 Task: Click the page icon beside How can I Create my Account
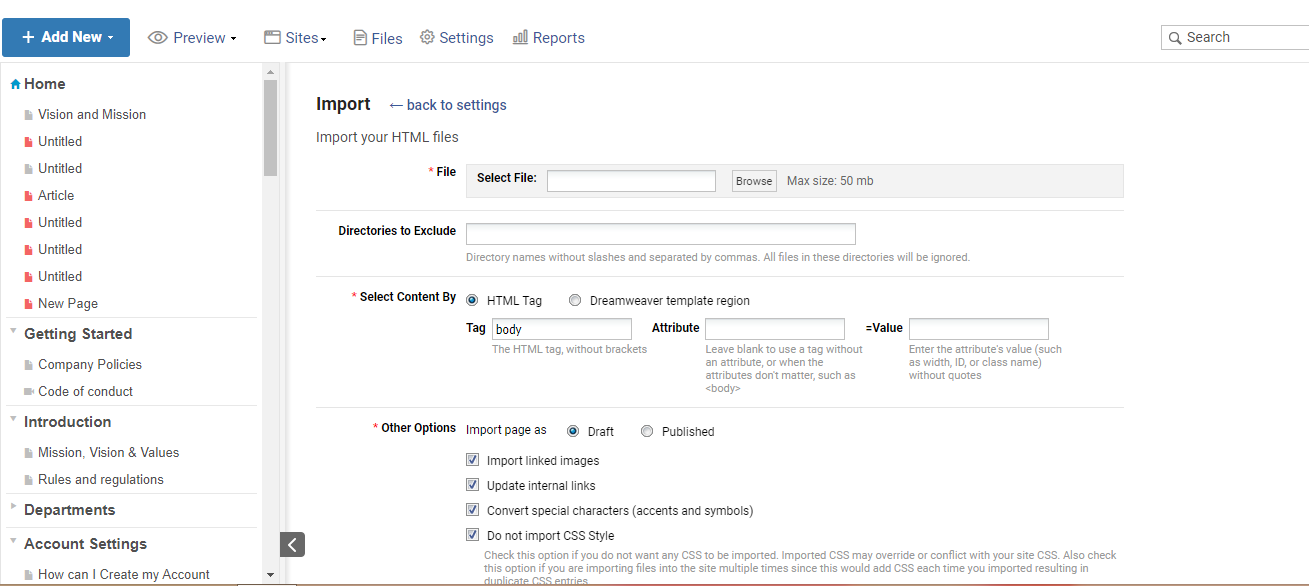click(x=29, y=575)
